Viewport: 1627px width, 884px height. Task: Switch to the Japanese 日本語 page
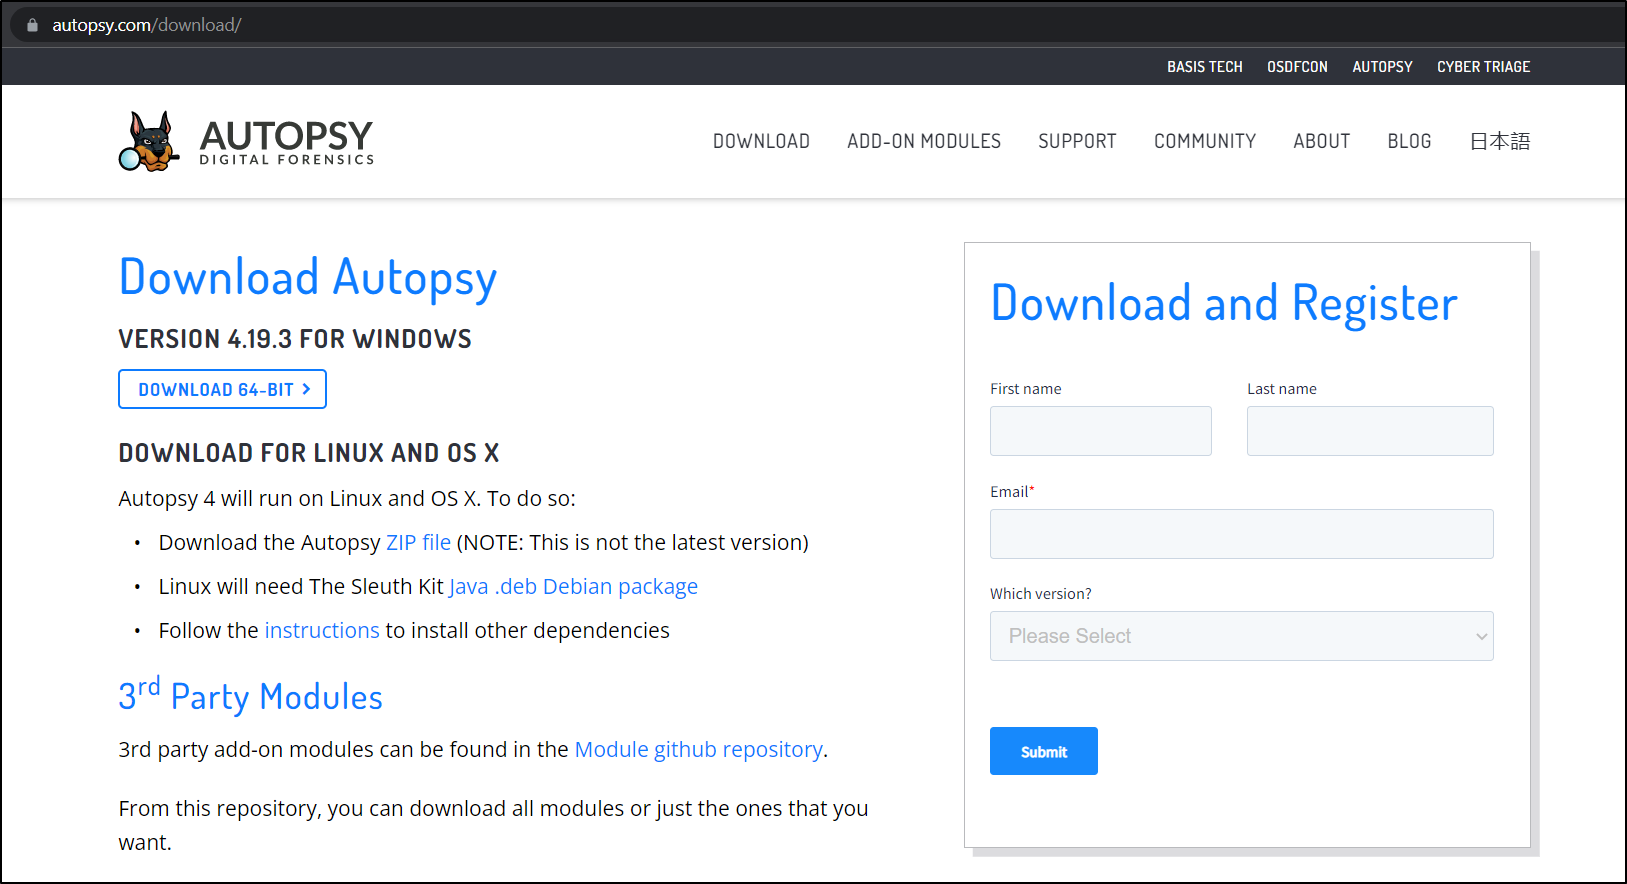tap(1500, 141)
